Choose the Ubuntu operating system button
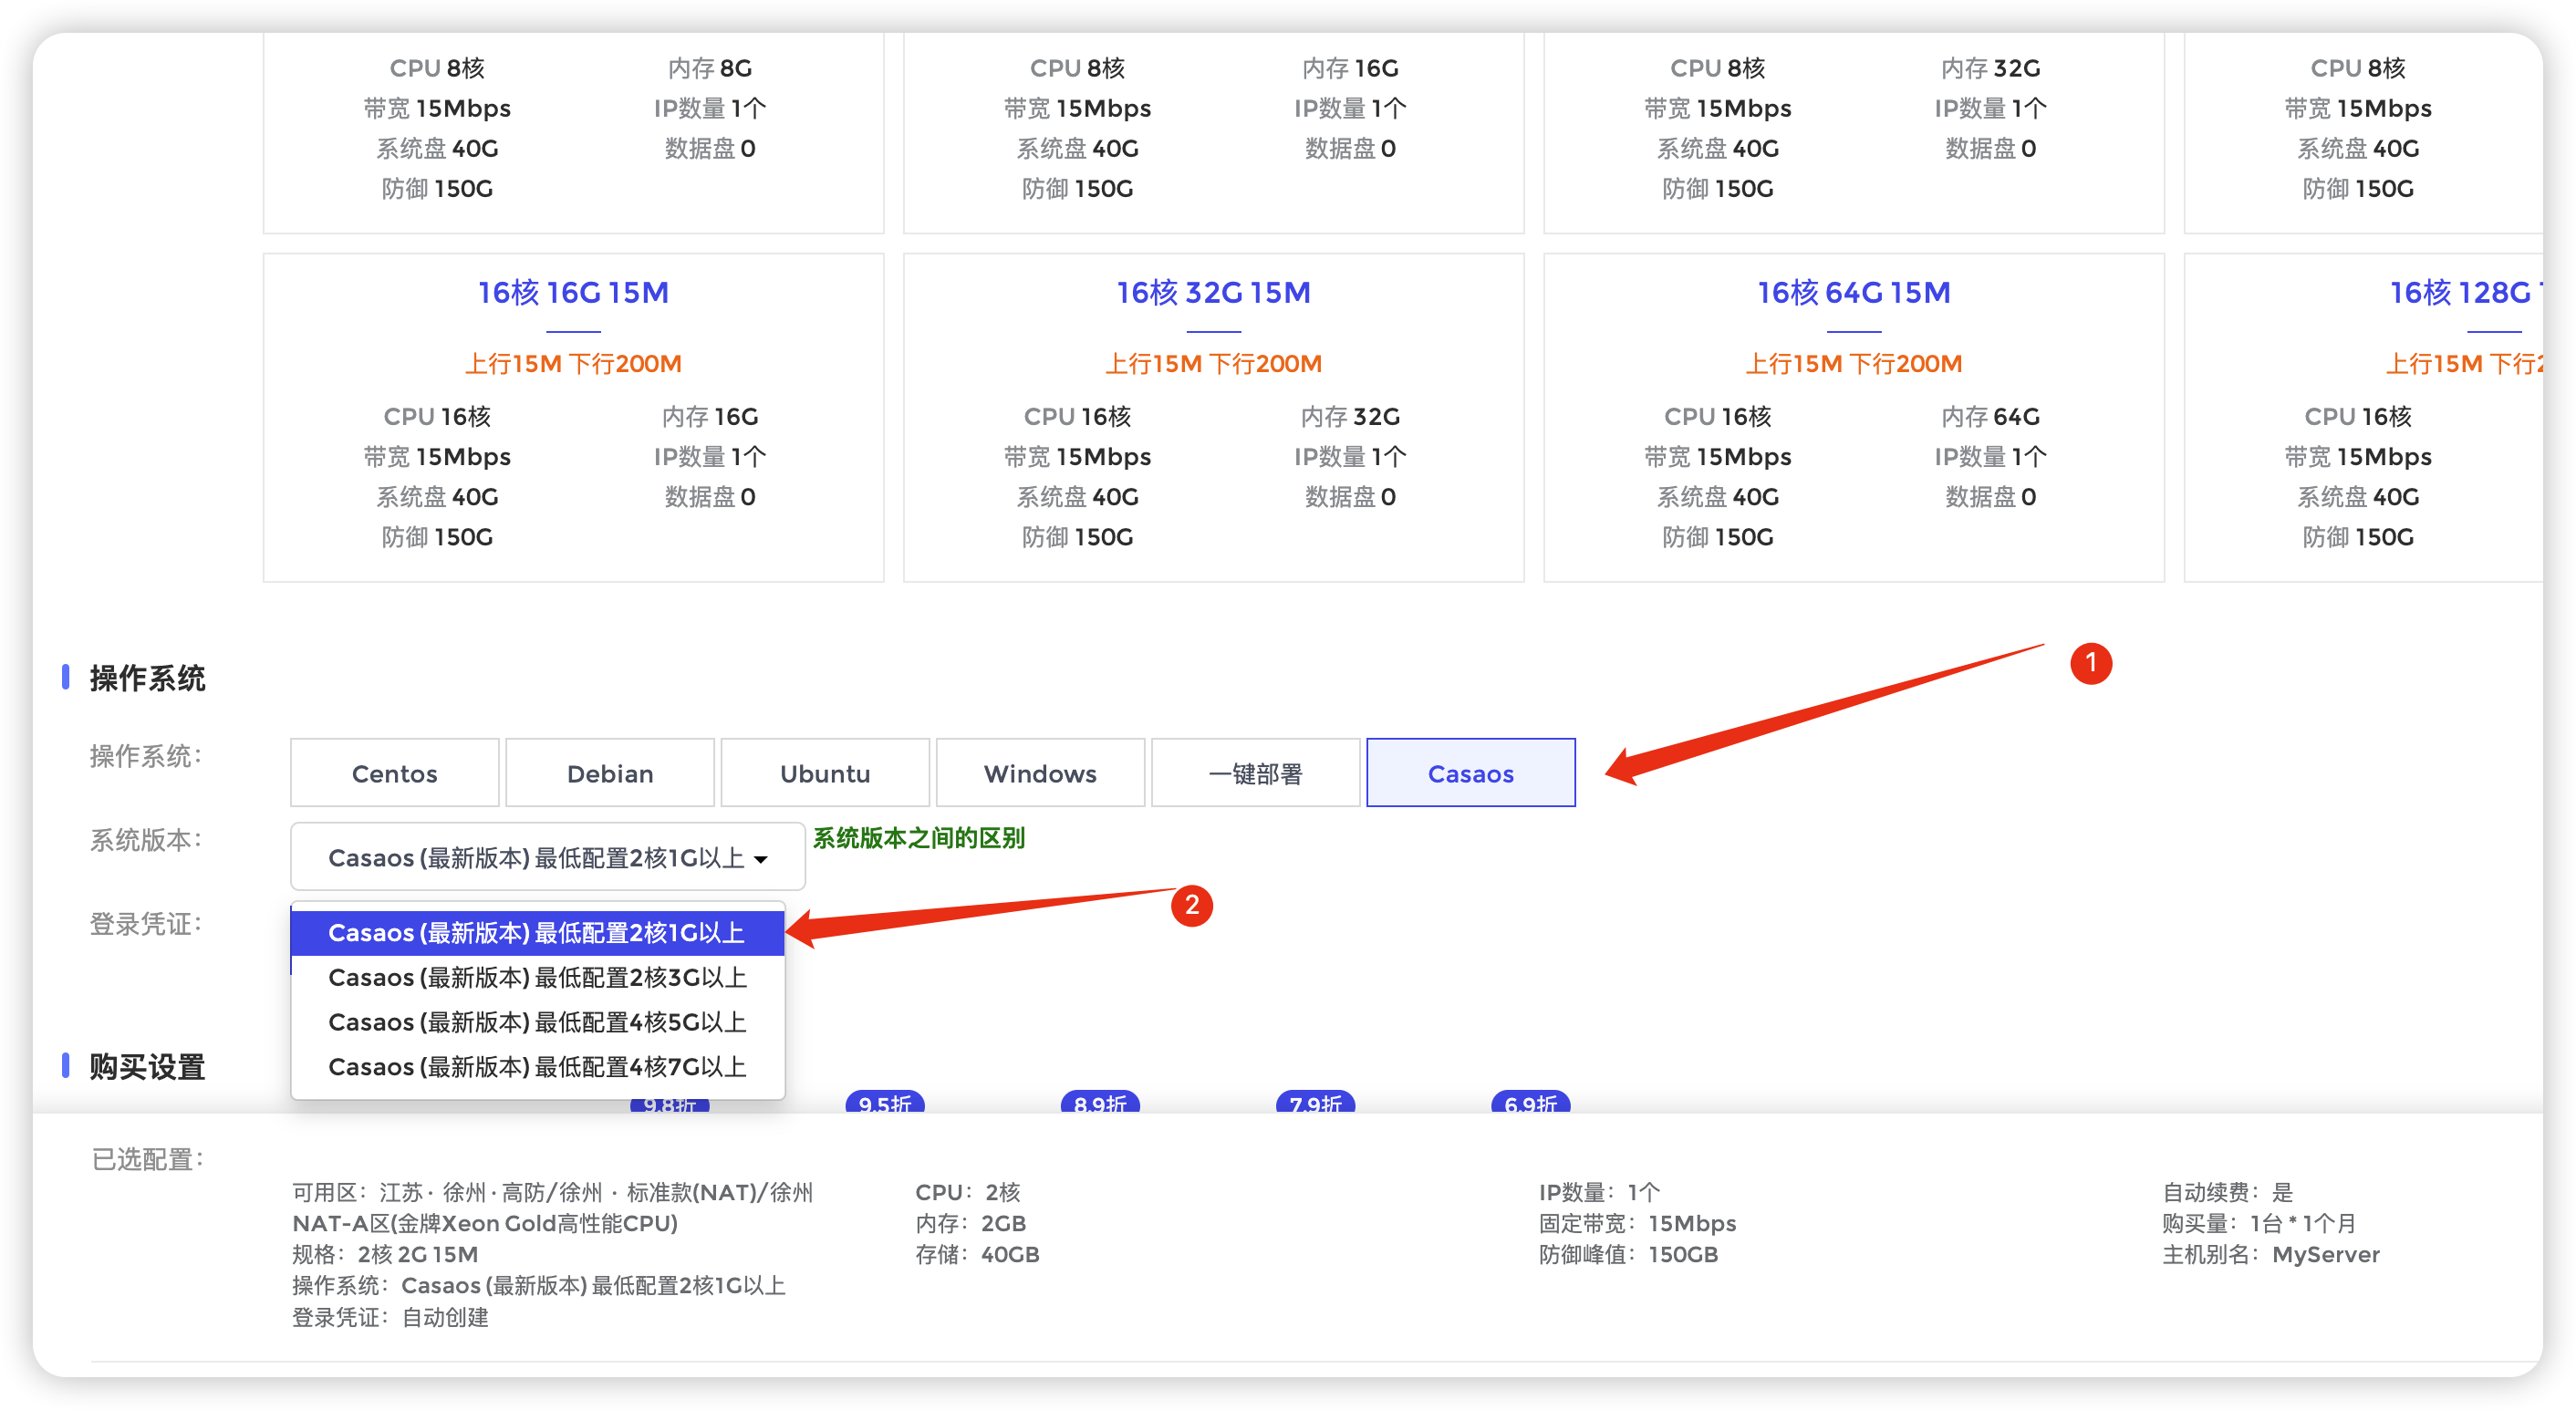The image size is (2576, 1410). tap(825, 773)
